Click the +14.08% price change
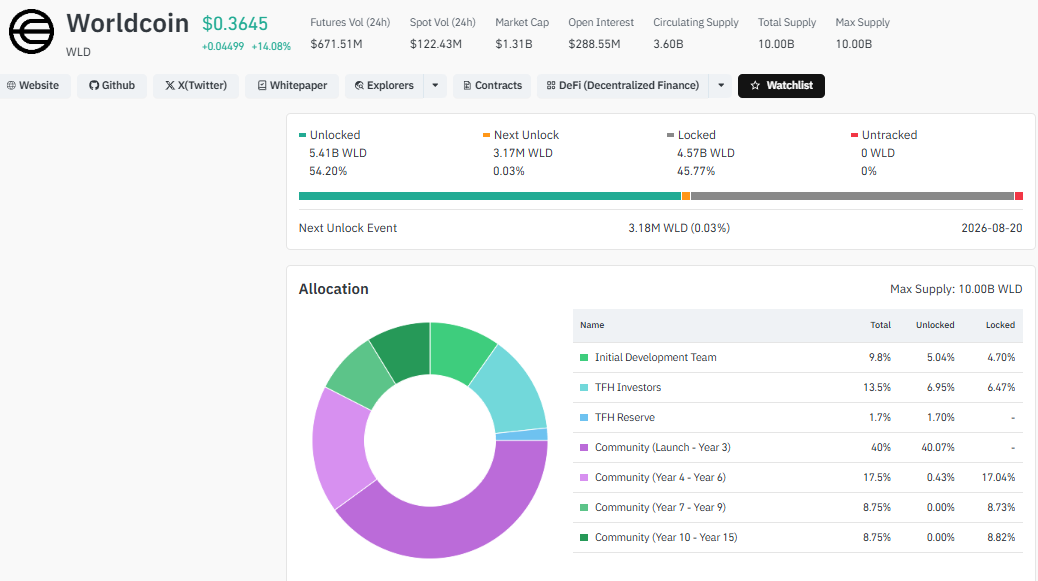Screen dimensions: 1038x581 [271, 46]
